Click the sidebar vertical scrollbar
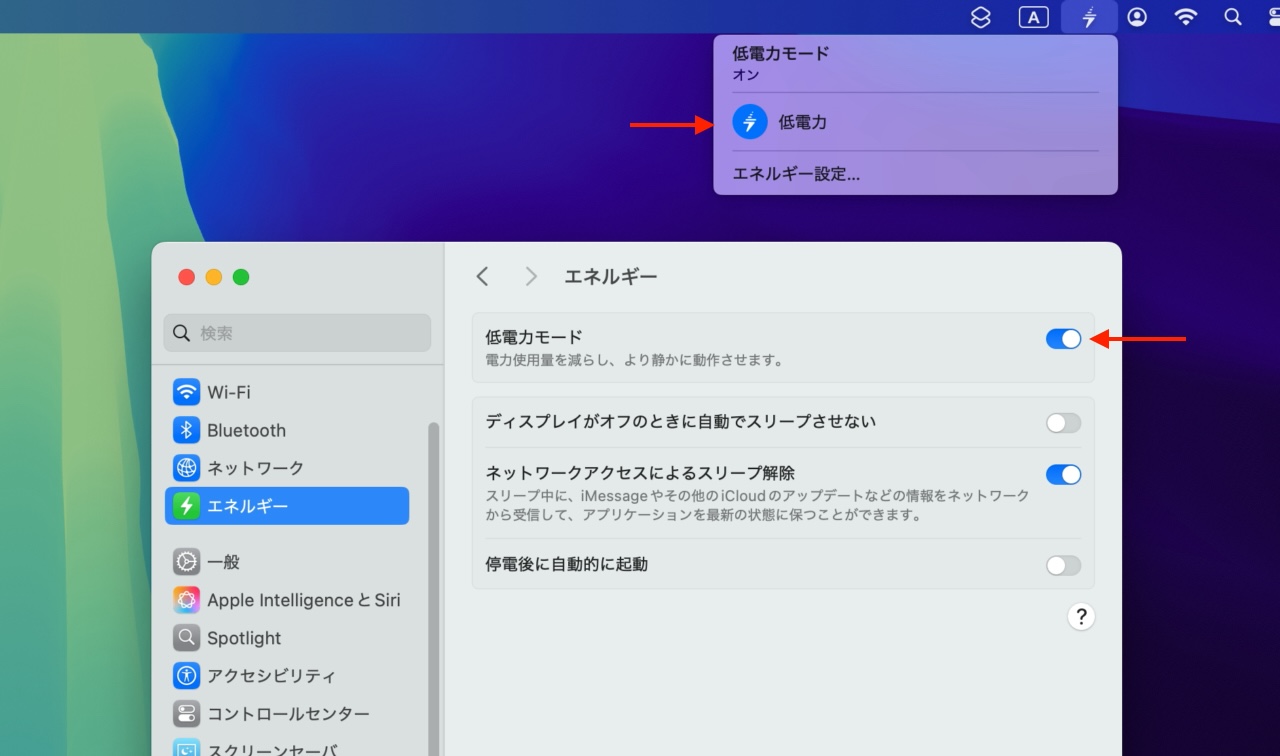The image size is (1280, 756). coord(434,588)
